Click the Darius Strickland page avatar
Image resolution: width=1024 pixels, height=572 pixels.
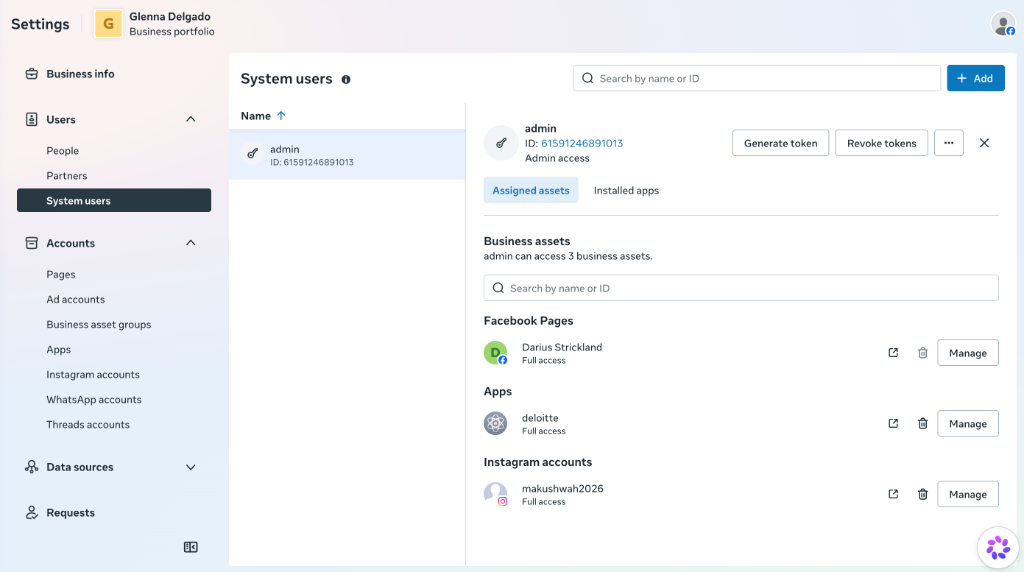coord(496,353)
